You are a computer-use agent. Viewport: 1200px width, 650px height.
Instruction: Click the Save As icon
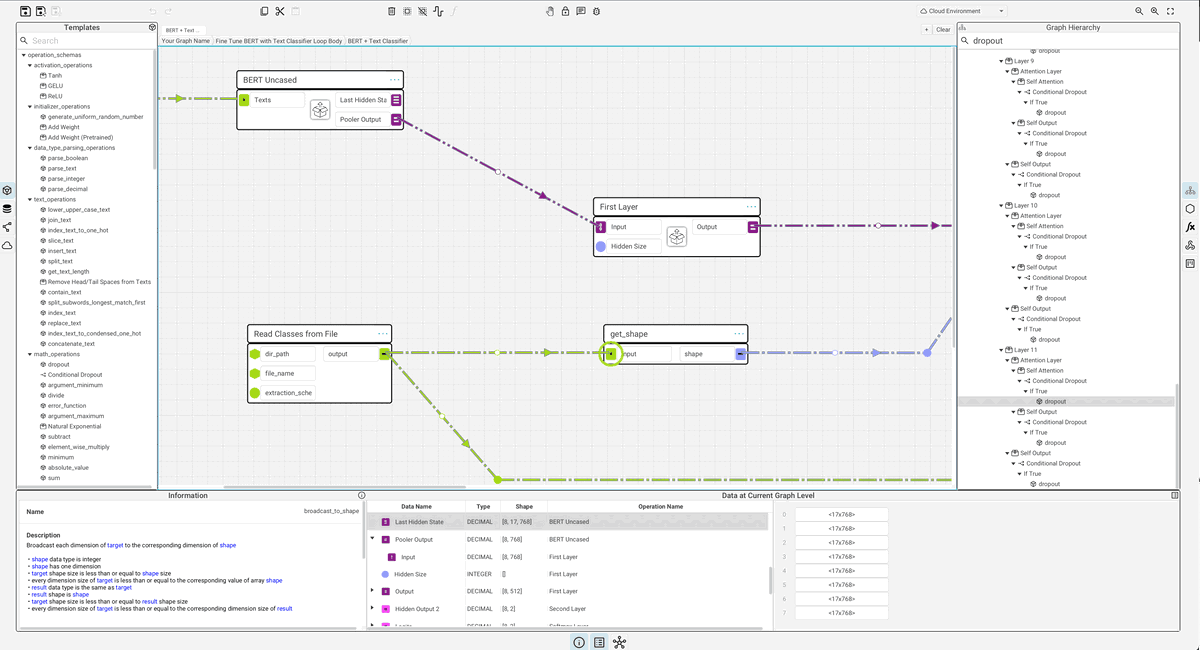tap(41, 11)
